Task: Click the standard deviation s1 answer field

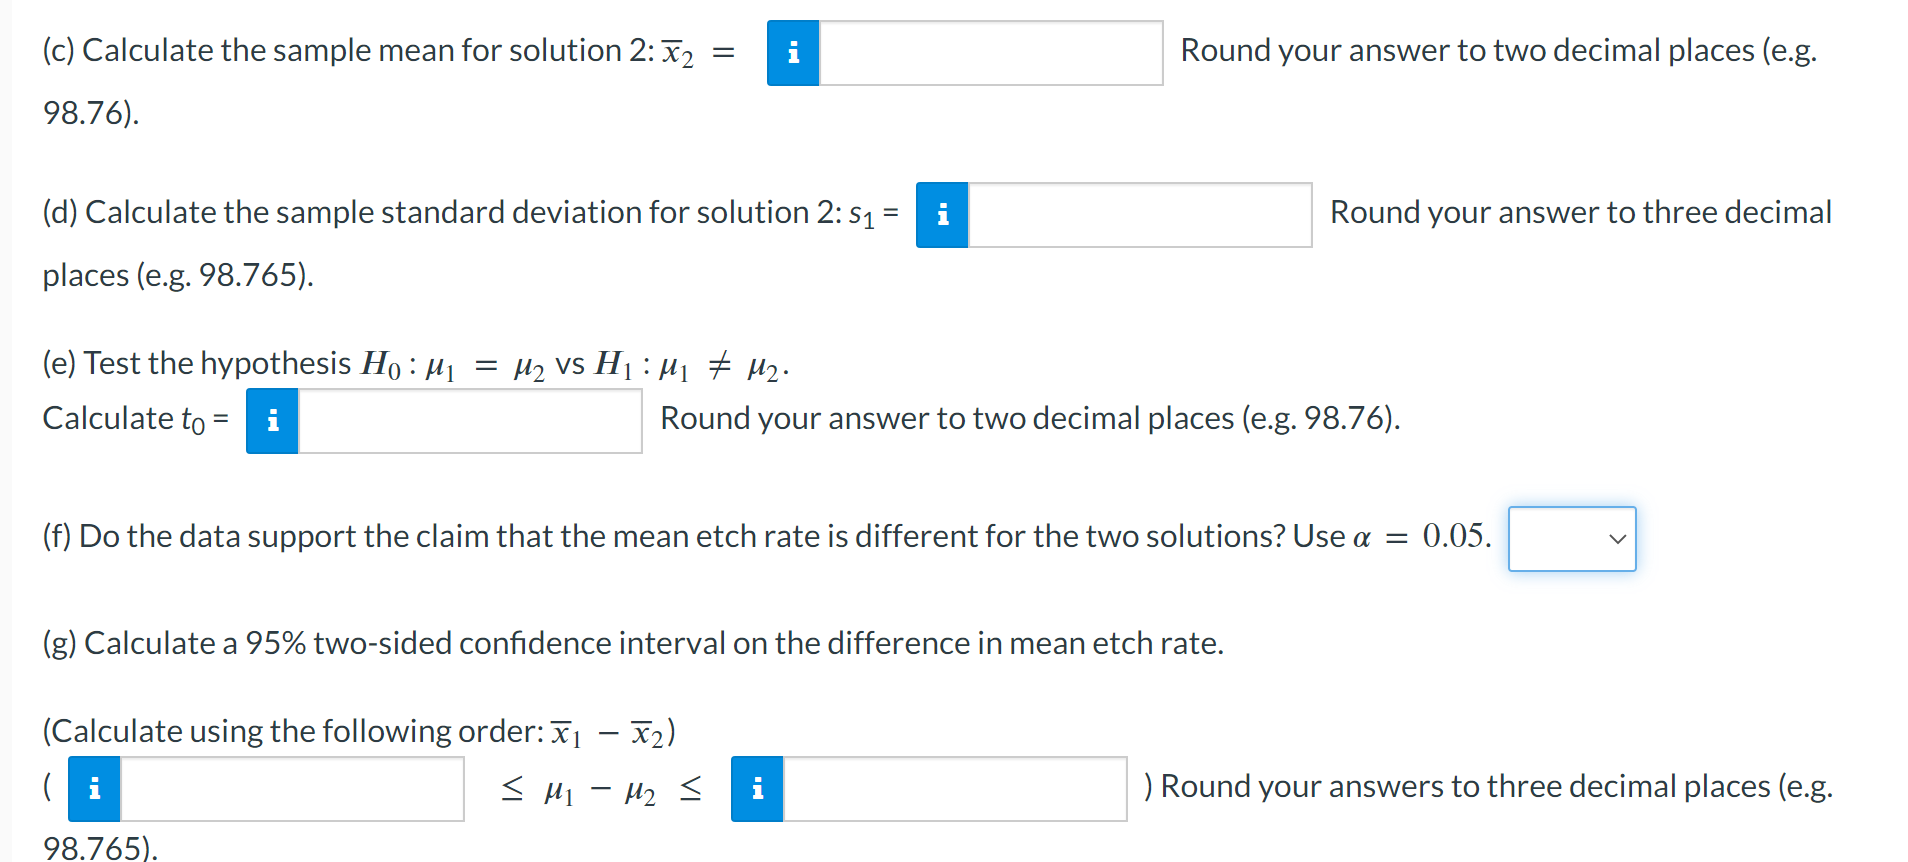Action: click(1139, 215)
